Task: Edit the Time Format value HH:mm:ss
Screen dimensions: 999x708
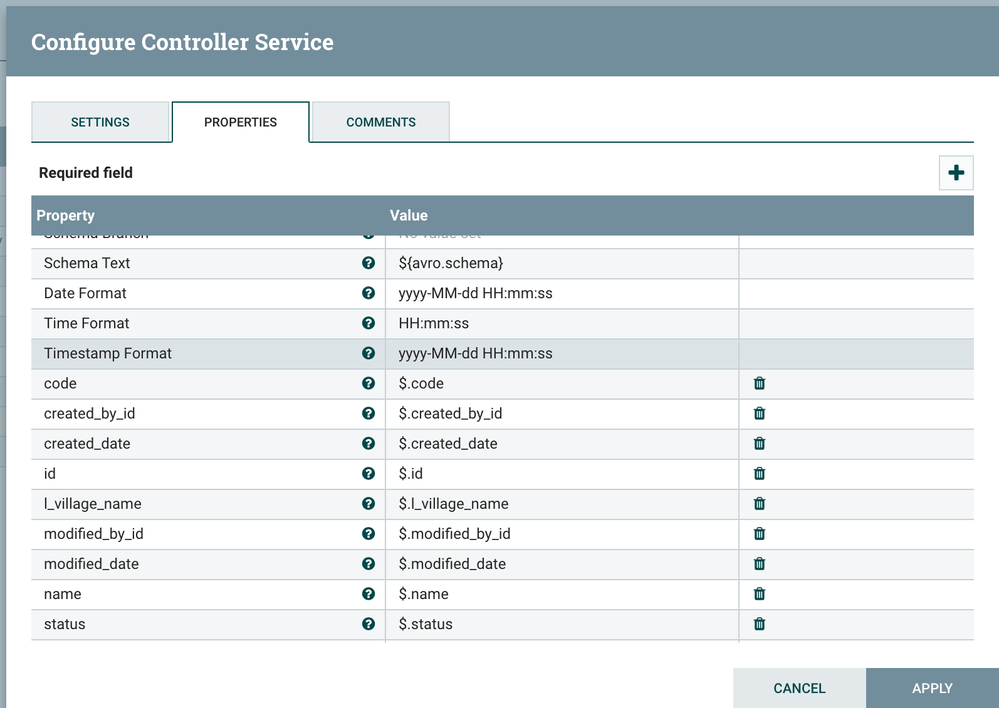Action: pos(562,323)
